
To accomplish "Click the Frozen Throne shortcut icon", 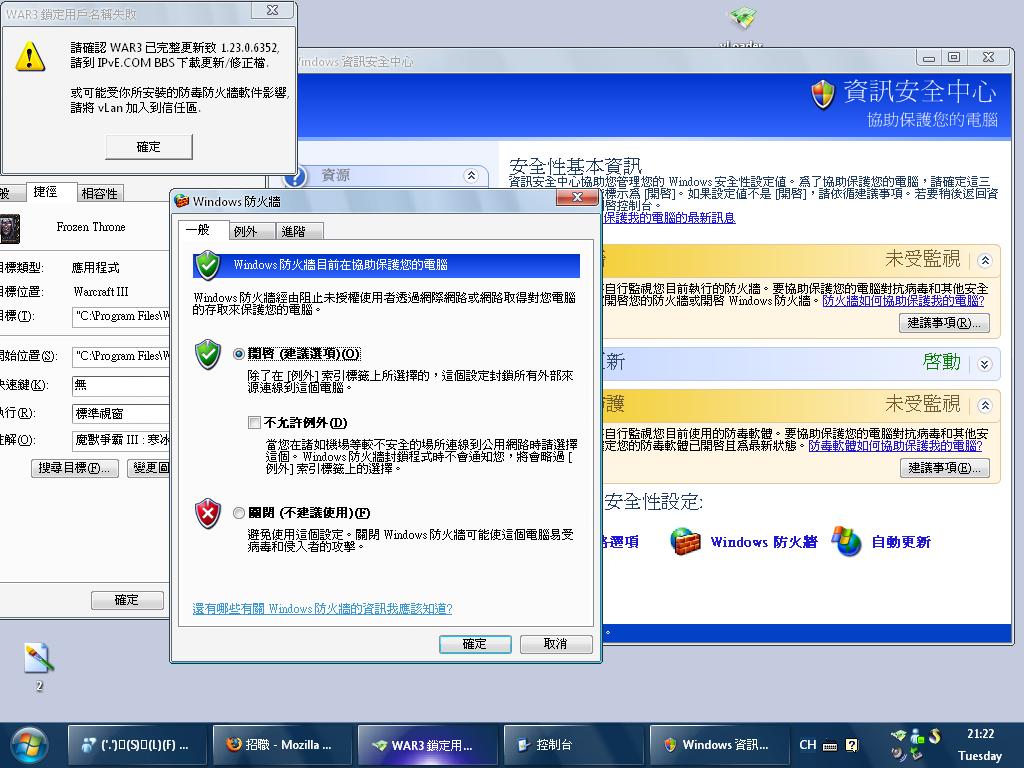I will coord(9,228).
